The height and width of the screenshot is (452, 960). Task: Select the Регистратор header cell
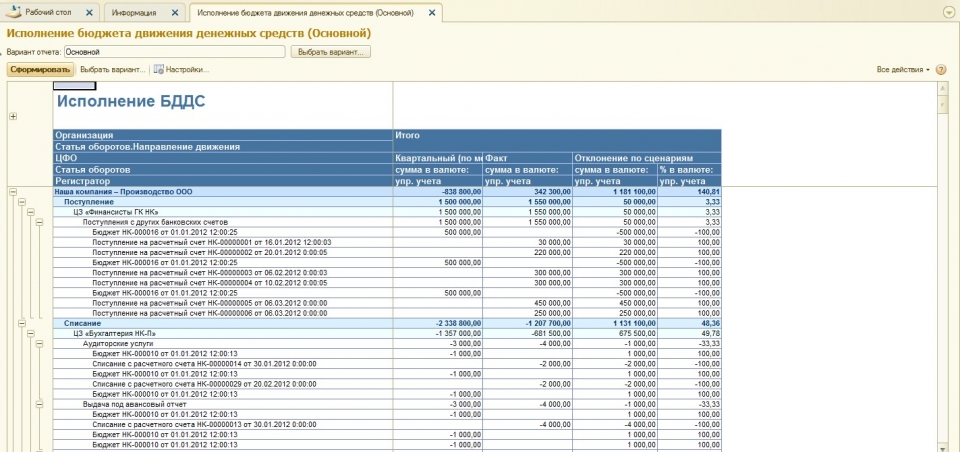point(223,181)
